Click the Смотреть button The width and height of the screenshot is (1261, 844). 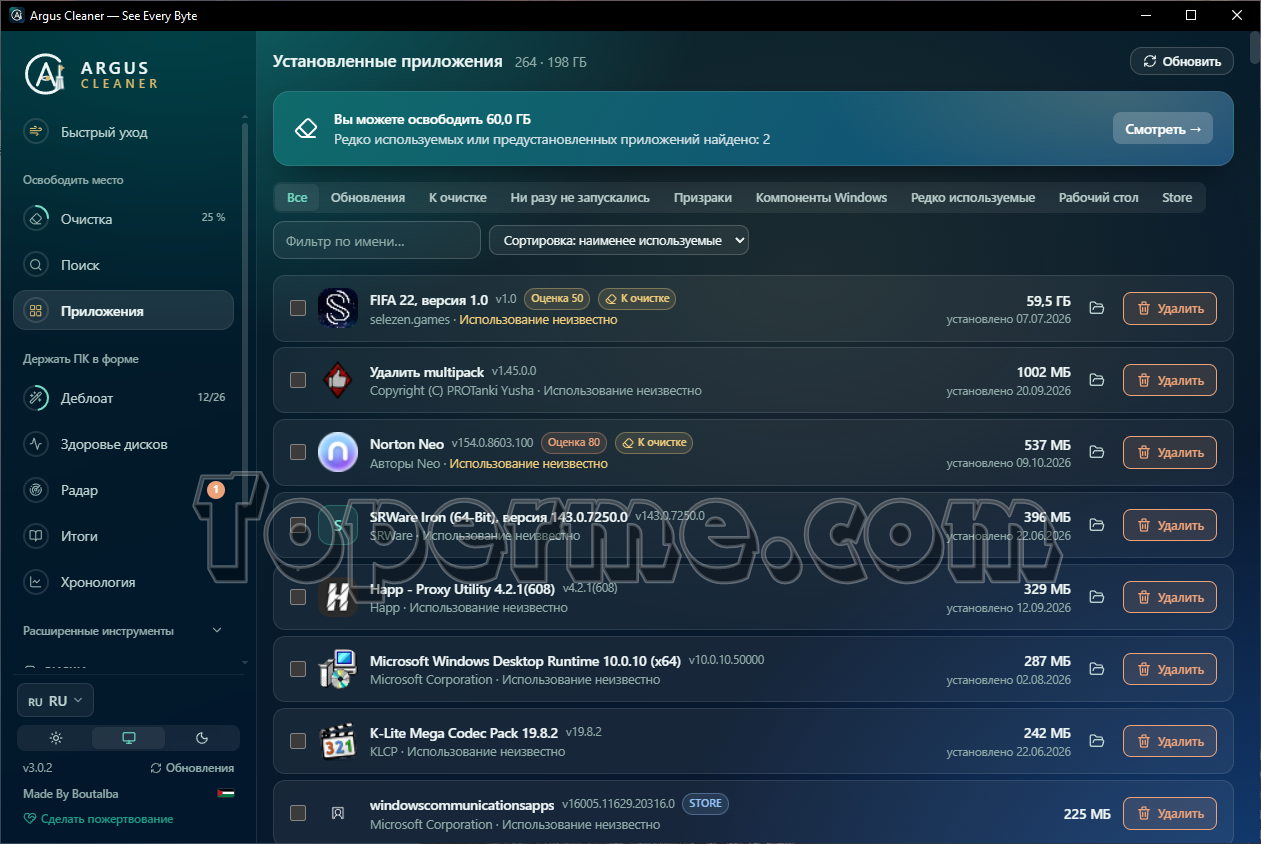pyautogui.click(x=1163, y=129)
